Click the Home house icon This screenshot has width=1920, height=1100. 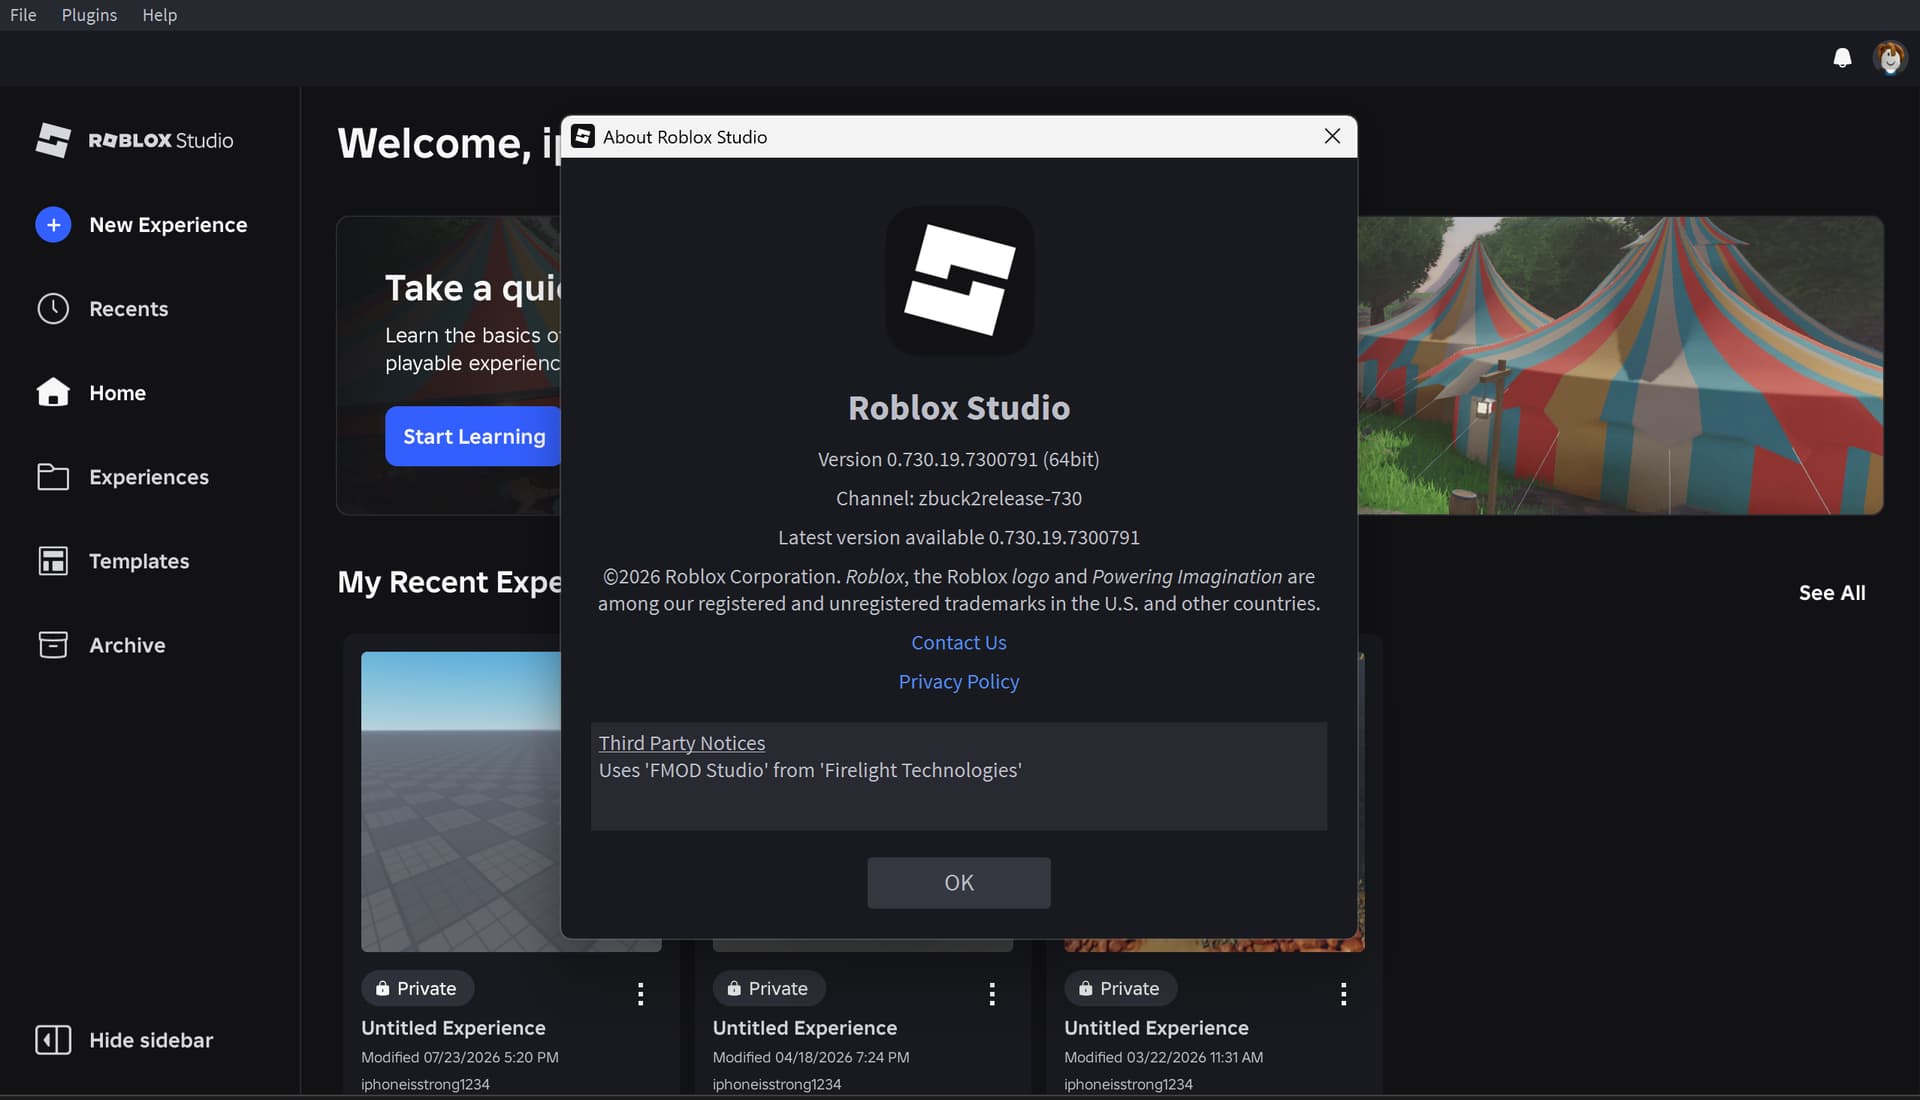pos(53,393)
